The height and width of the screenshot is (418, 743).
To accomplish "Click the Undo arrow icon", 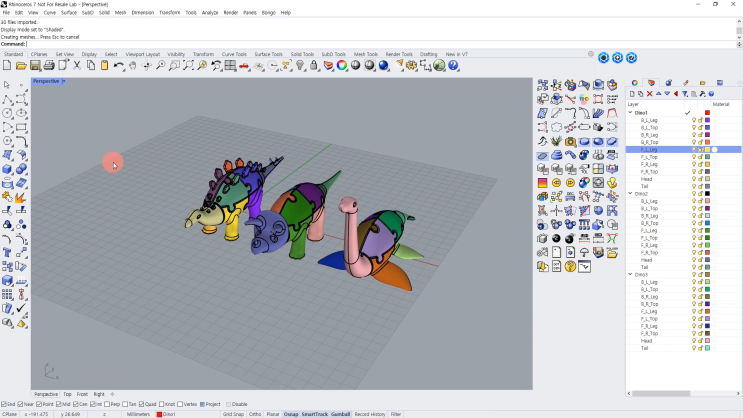I will [118, 65].
